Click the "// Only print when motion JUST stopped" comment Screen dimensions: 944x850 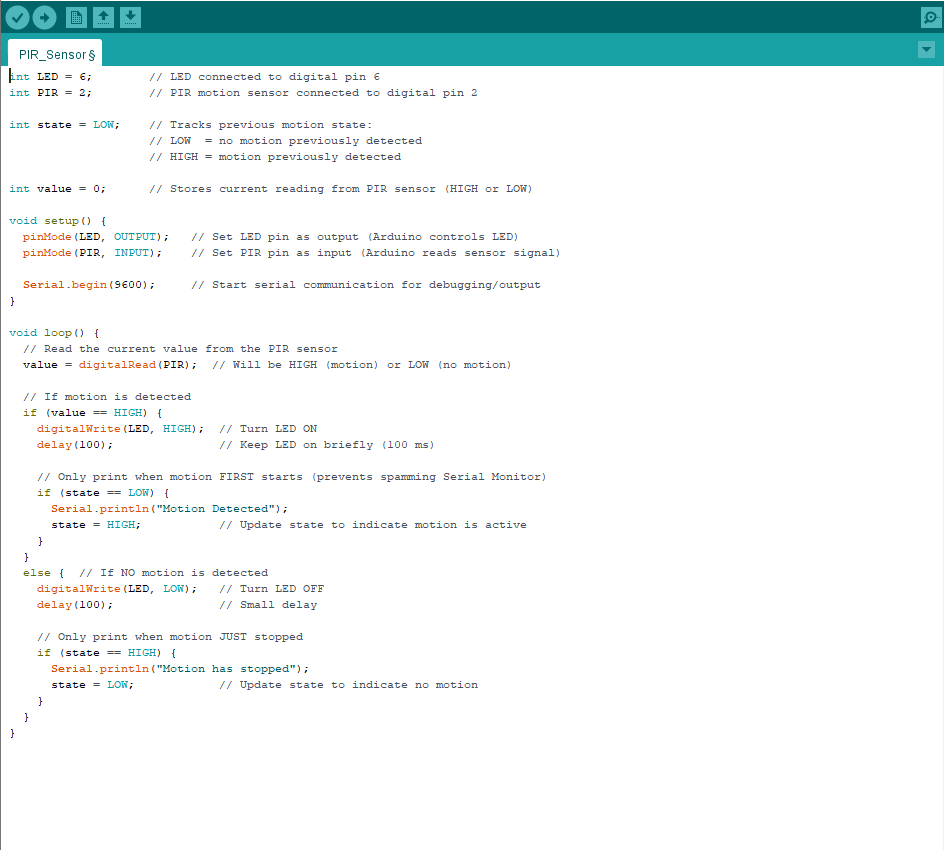coord(170,637)
